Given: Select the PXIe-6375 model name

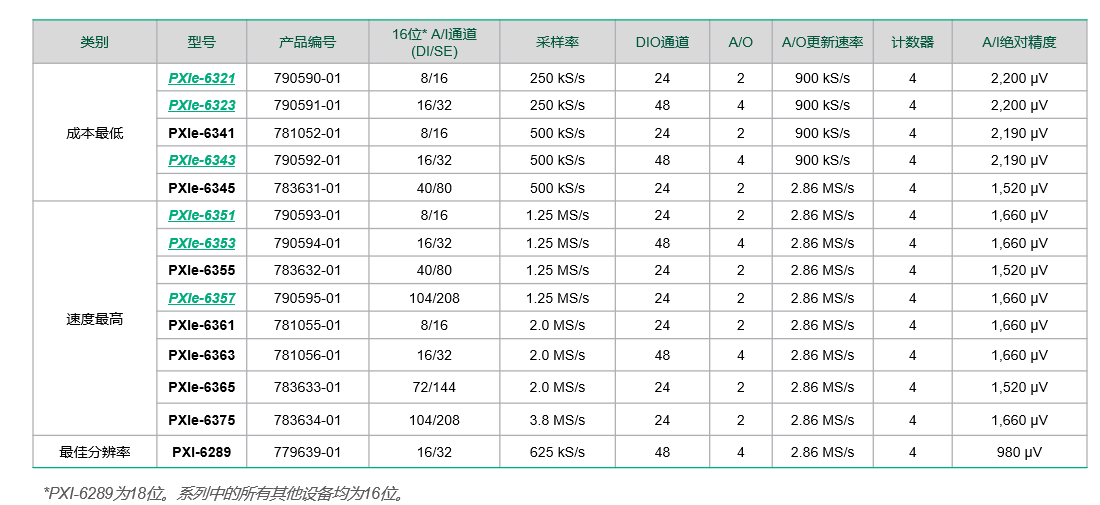Looking at the screenshot, I should click(x=201, y=420).
